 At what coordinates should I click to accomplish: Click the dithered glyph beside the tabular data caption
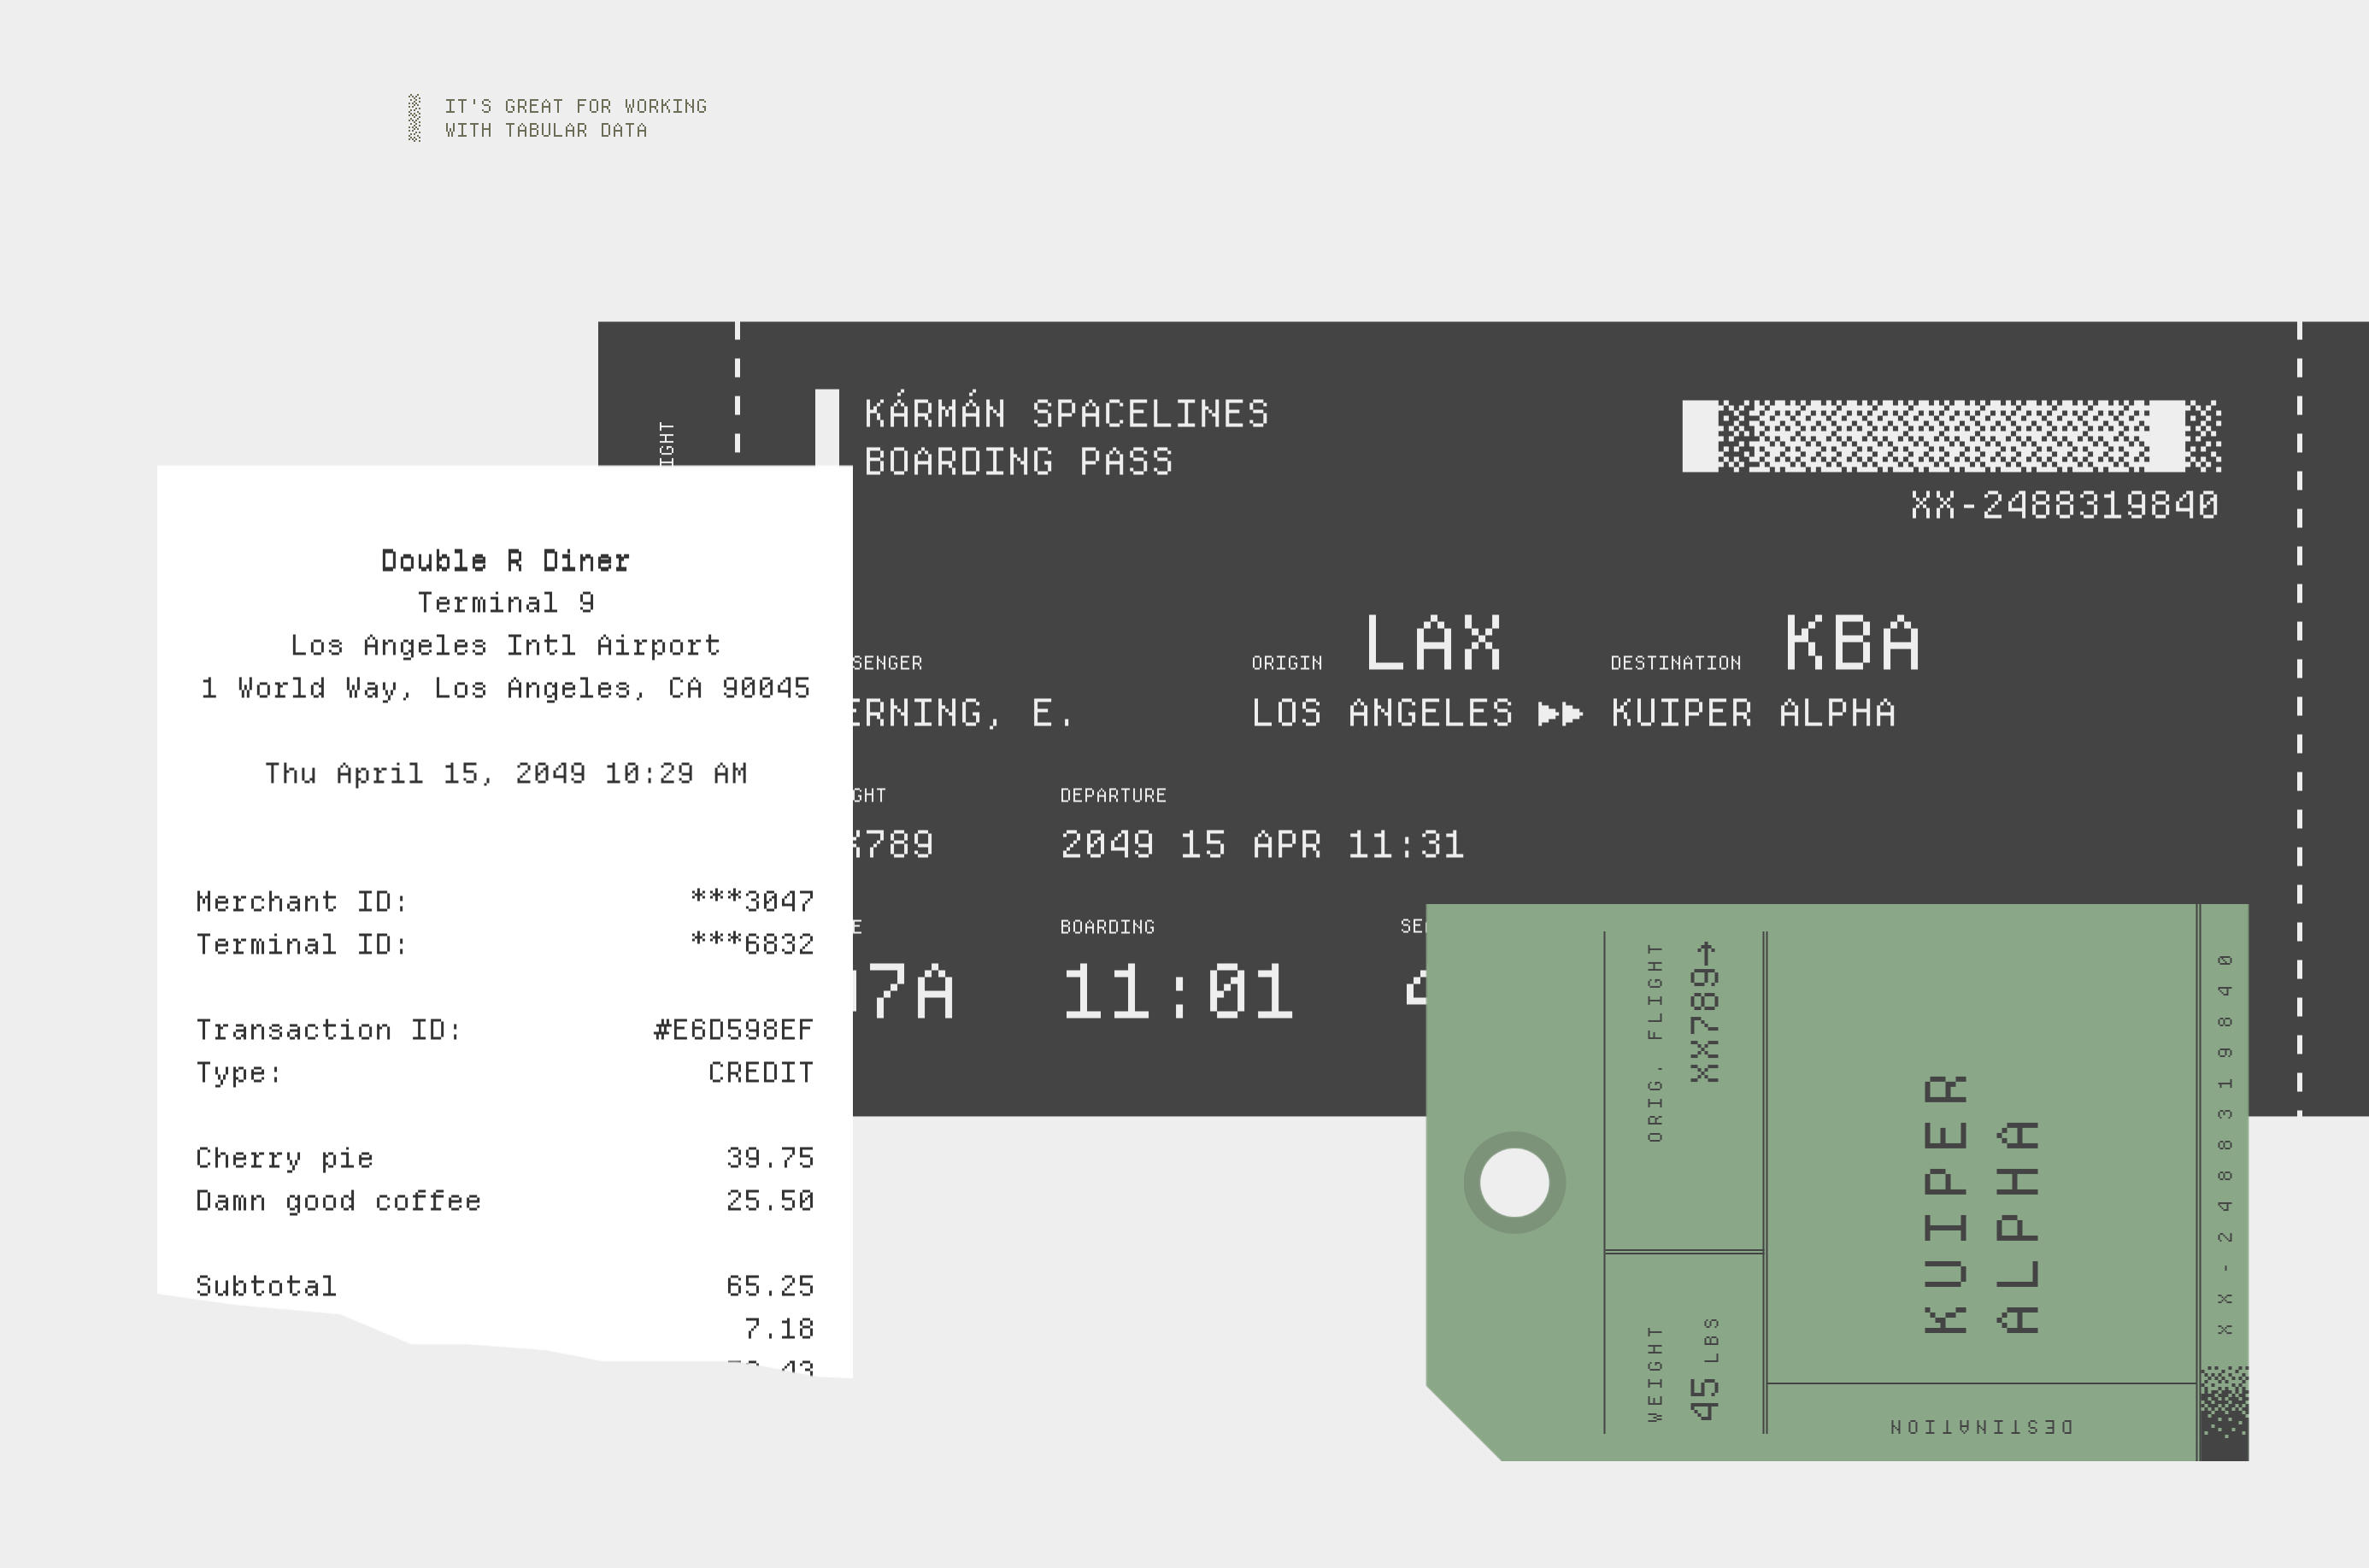[414, 118]
